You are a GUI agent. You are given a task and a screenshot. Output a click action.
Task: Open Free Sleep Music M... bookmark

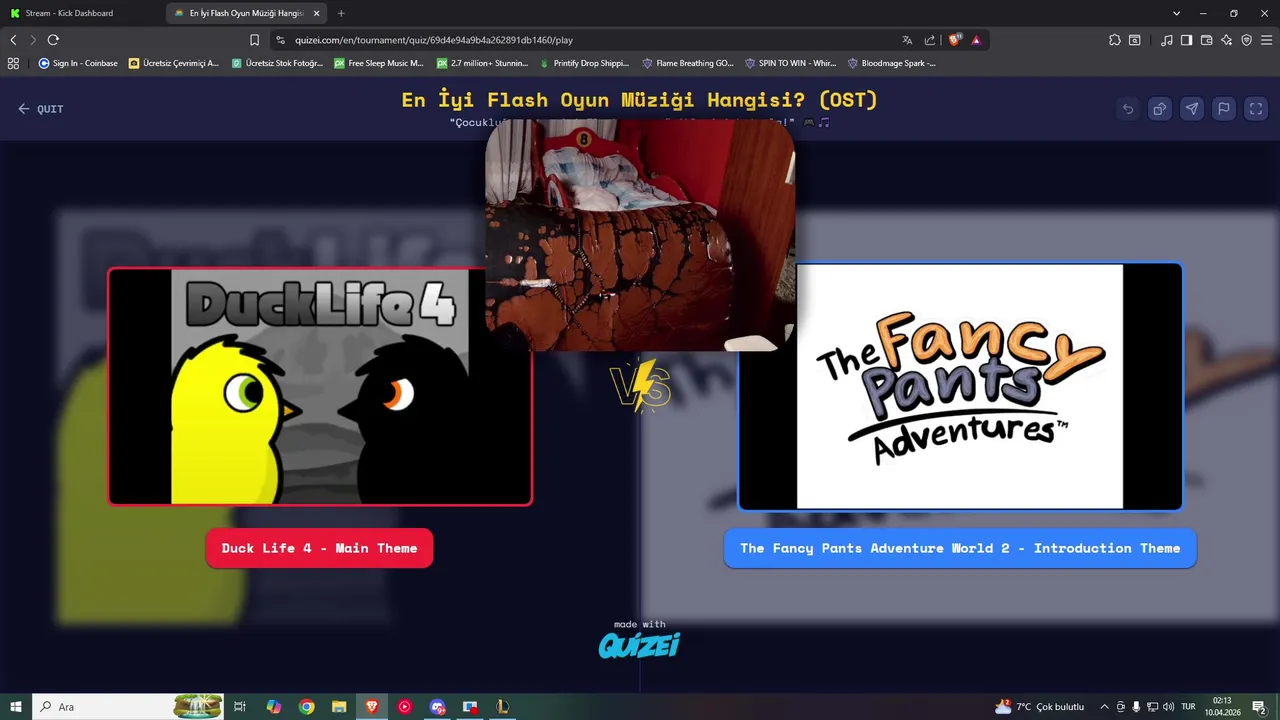coord(379,63)
